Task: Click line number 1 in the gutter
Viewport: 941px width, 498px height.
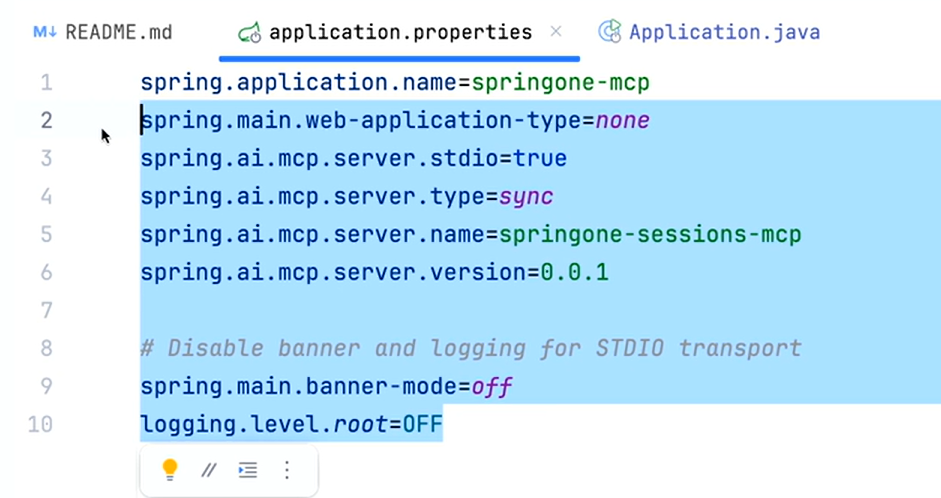Action: pos(46,83)
